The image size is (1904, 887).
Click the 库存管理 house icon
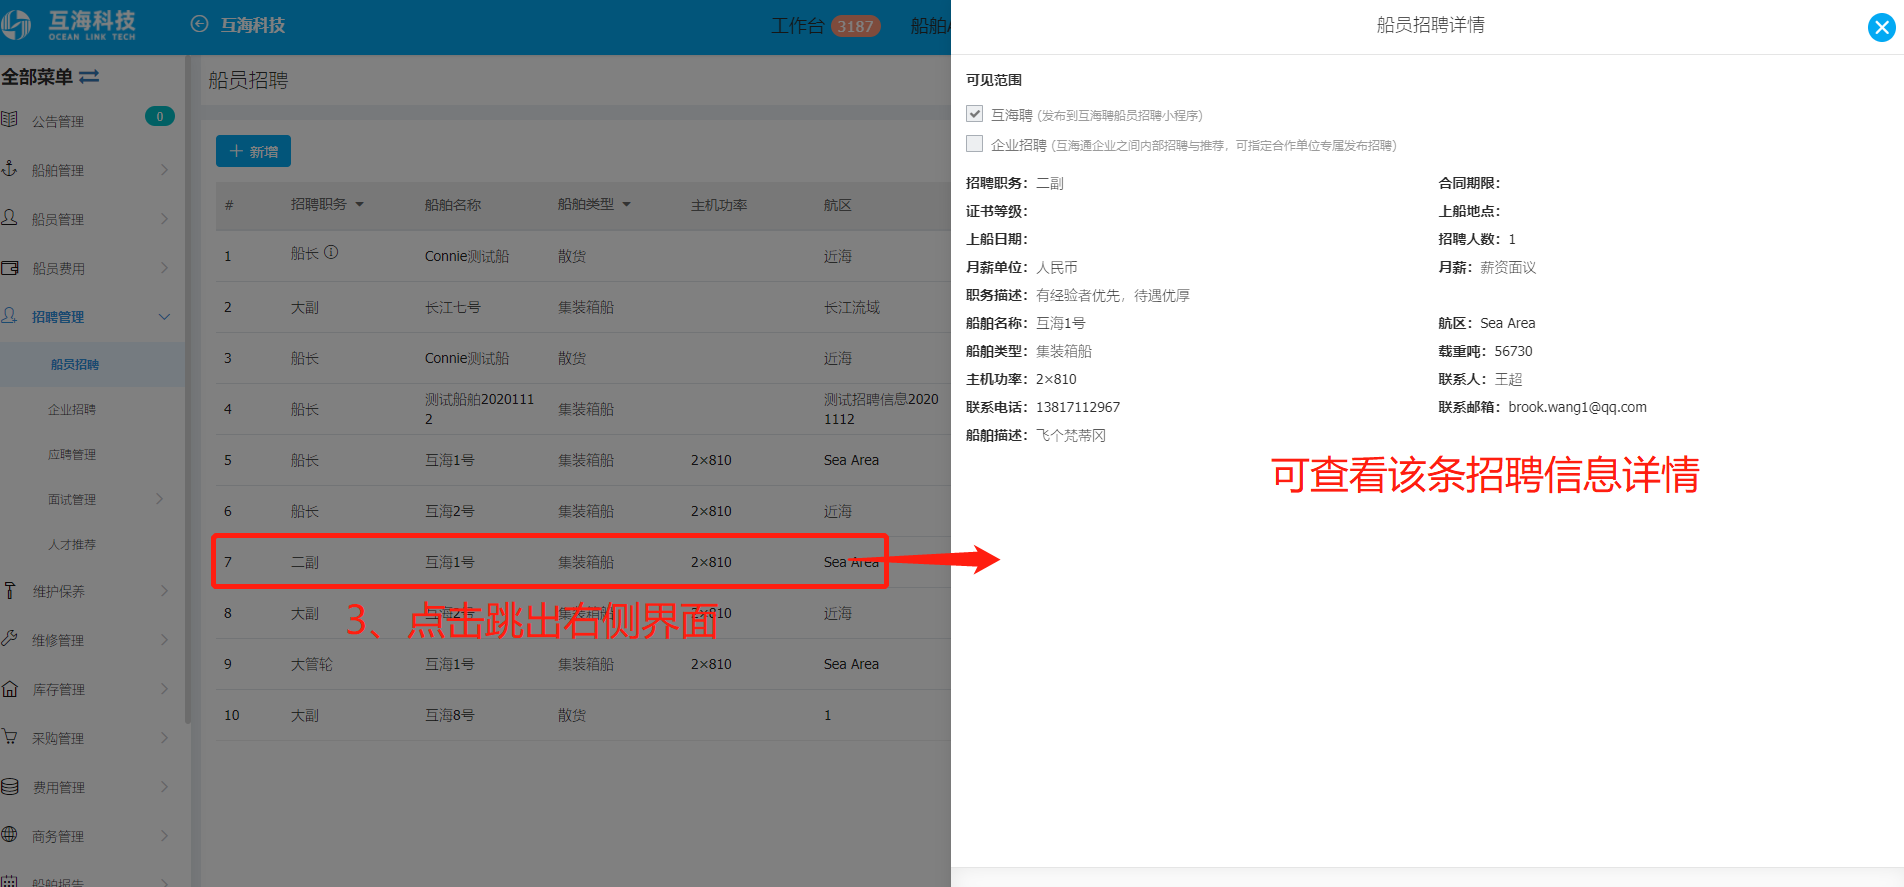coord(10,688)
